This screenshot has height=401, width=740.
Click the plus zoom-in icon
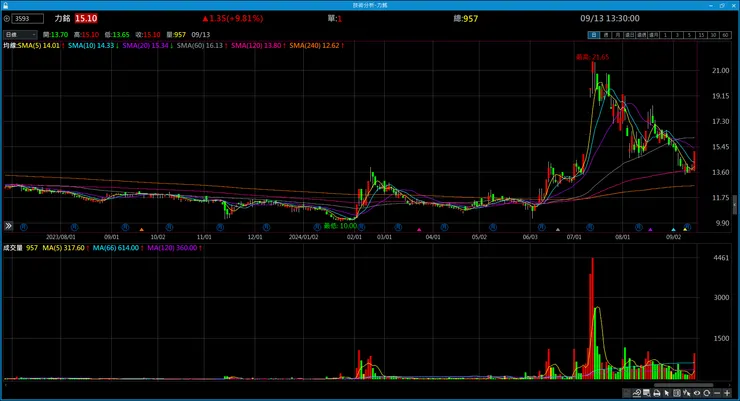pos(727,393)
